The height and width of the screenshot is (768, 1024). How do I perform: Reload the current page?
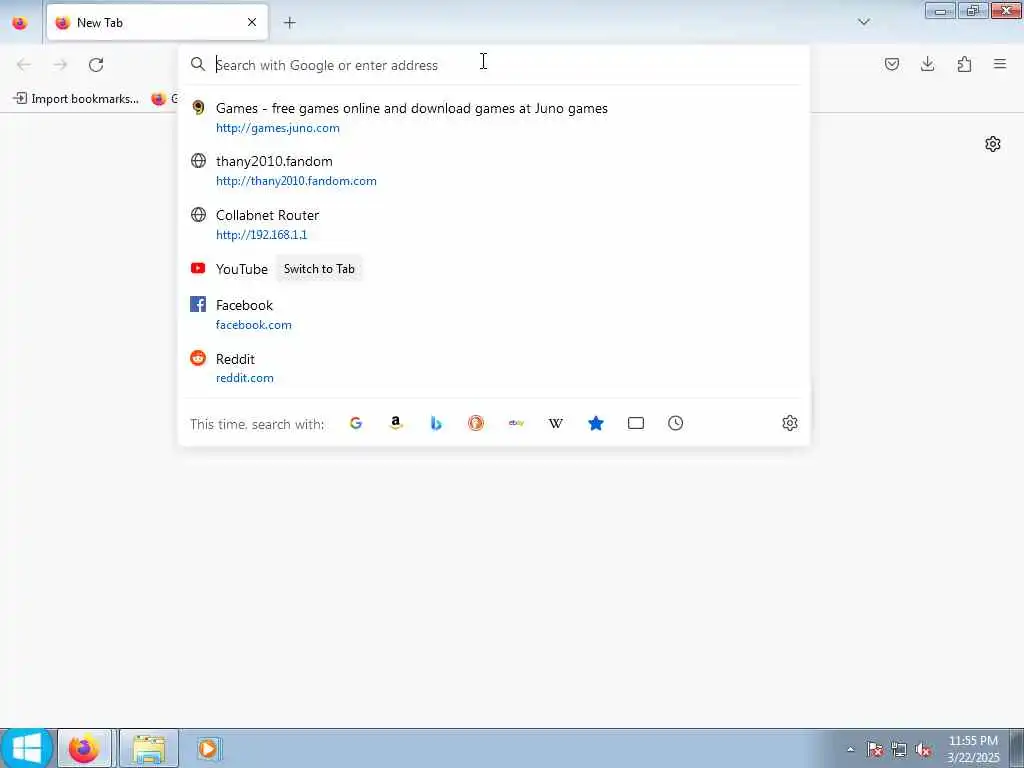tap(96, 65)
